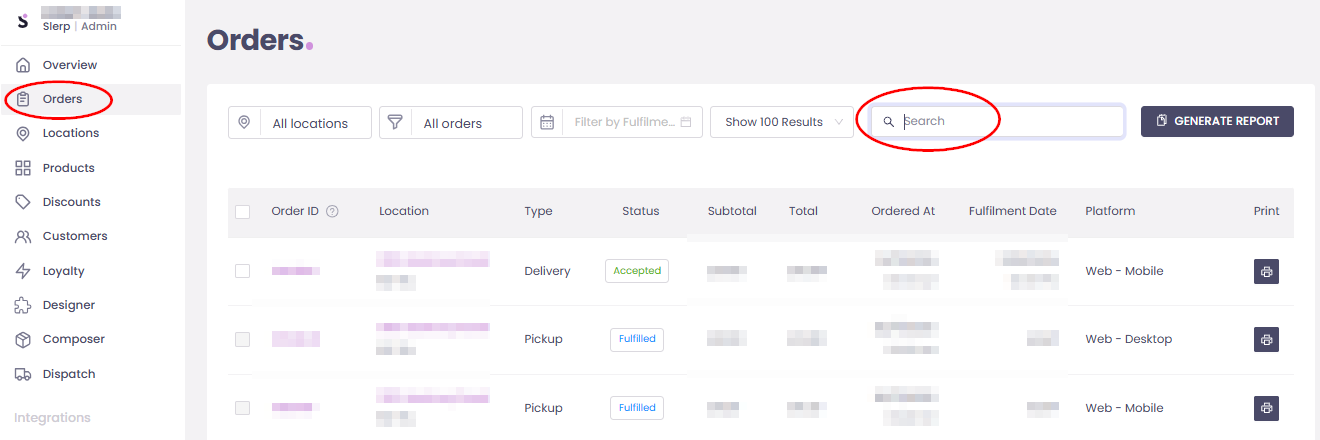The image size is (1320, 440).
Task: Click the Accepted status badge
Action: 637,271
